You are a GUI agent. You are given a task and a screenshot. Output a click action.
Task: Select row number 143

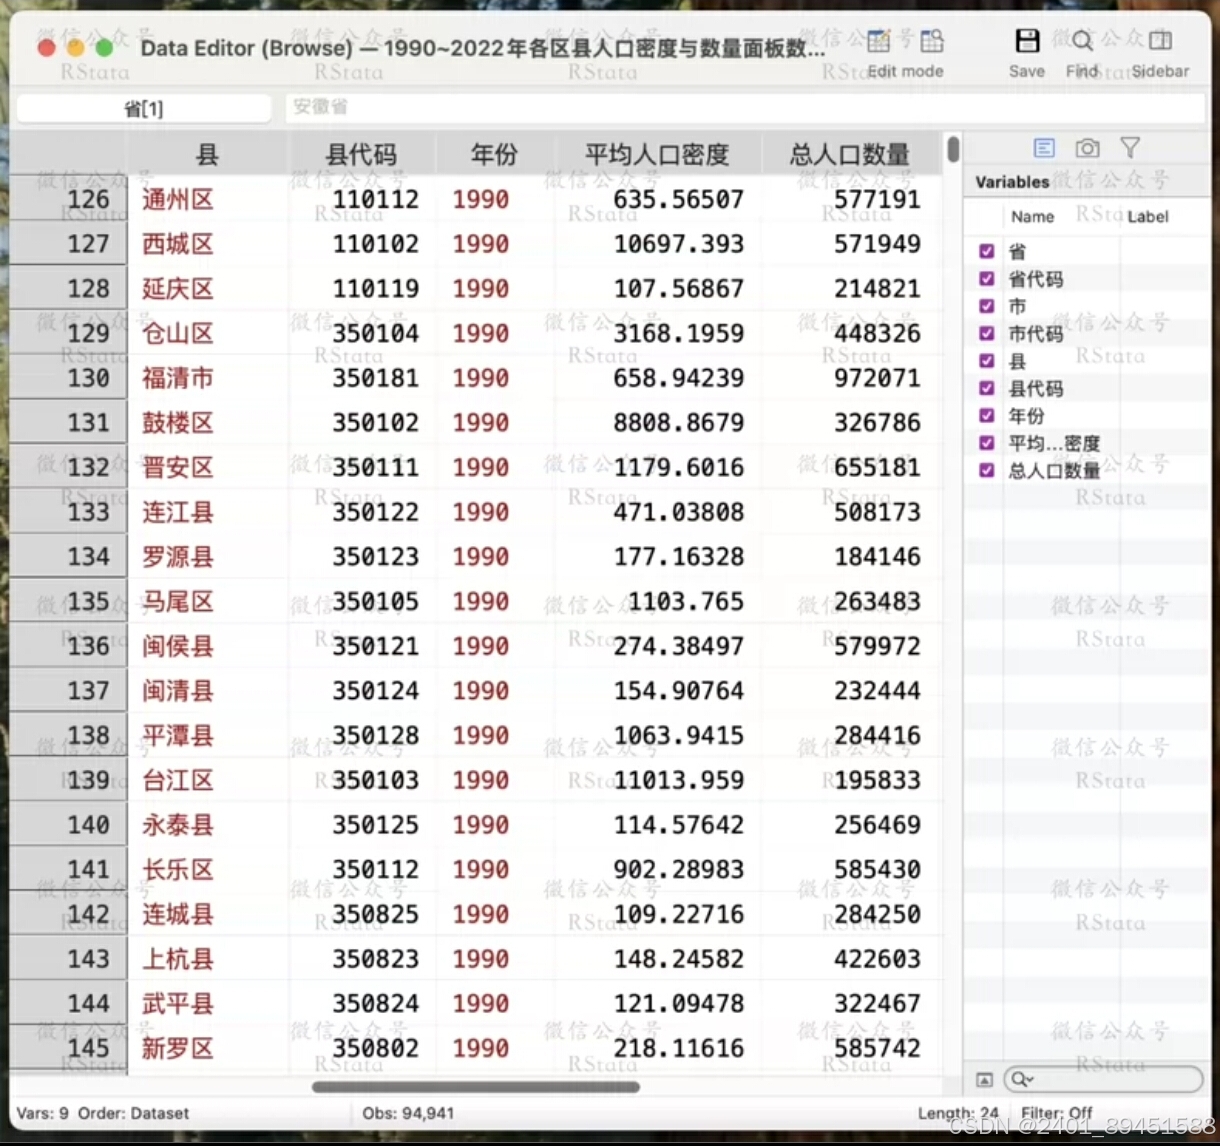[x=69, y=958]
